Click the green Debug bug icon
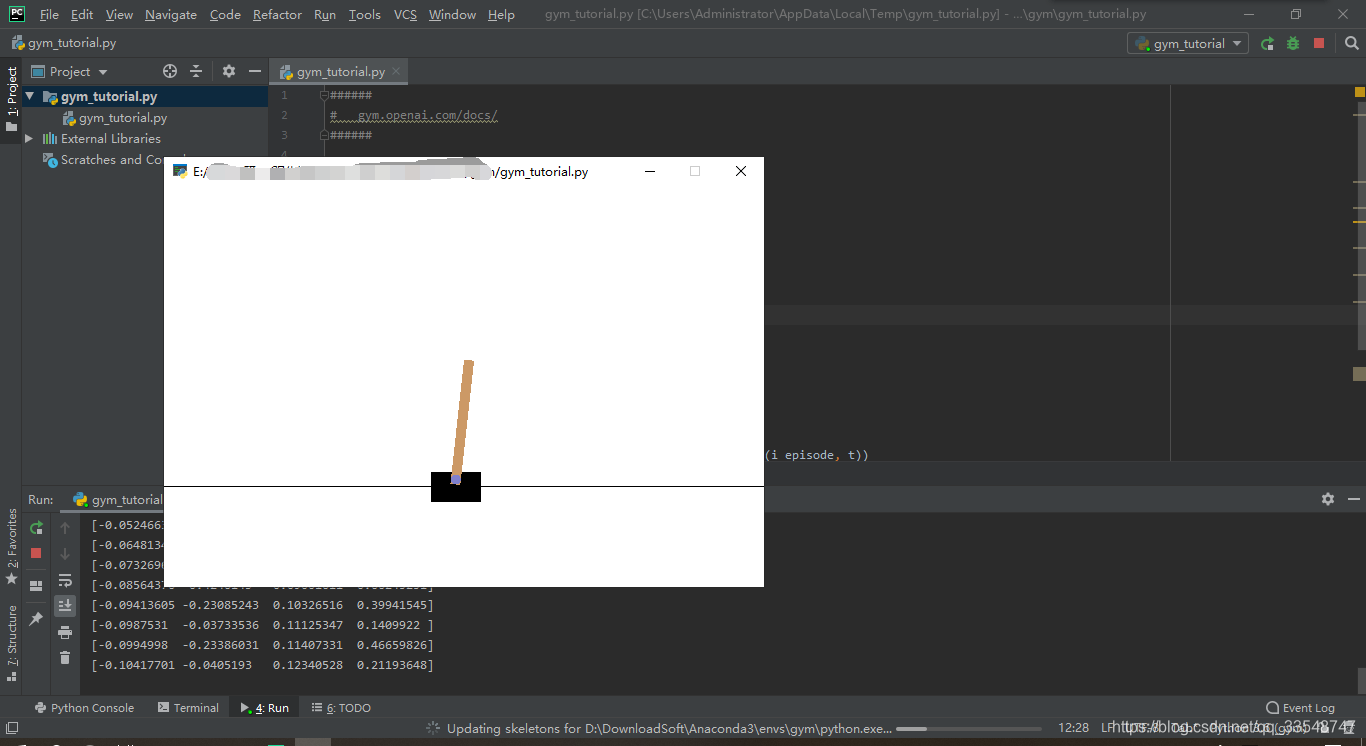This screenshot has width=1366, height=746. click(1293, 43)
